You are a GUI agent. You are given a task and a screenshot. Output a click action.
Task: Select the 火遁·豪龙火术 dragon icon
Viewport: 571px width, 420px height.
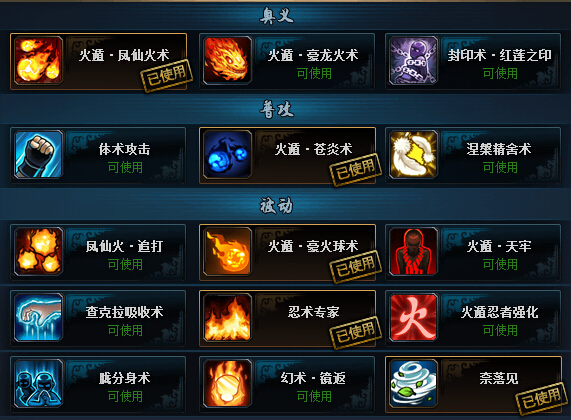click(227, 60)
